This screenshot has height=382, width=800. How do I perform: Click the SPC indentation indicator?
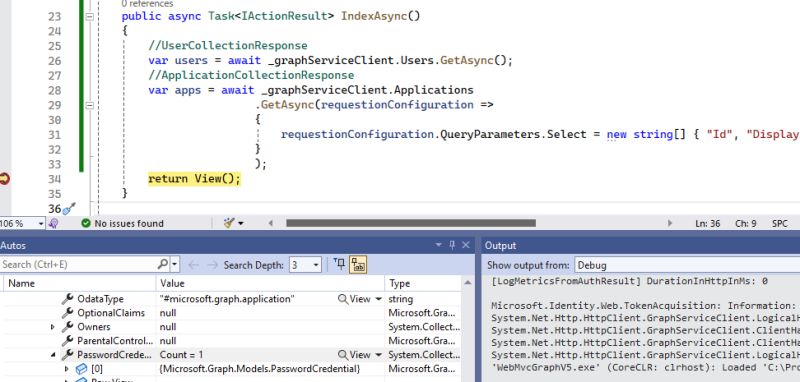780,223
